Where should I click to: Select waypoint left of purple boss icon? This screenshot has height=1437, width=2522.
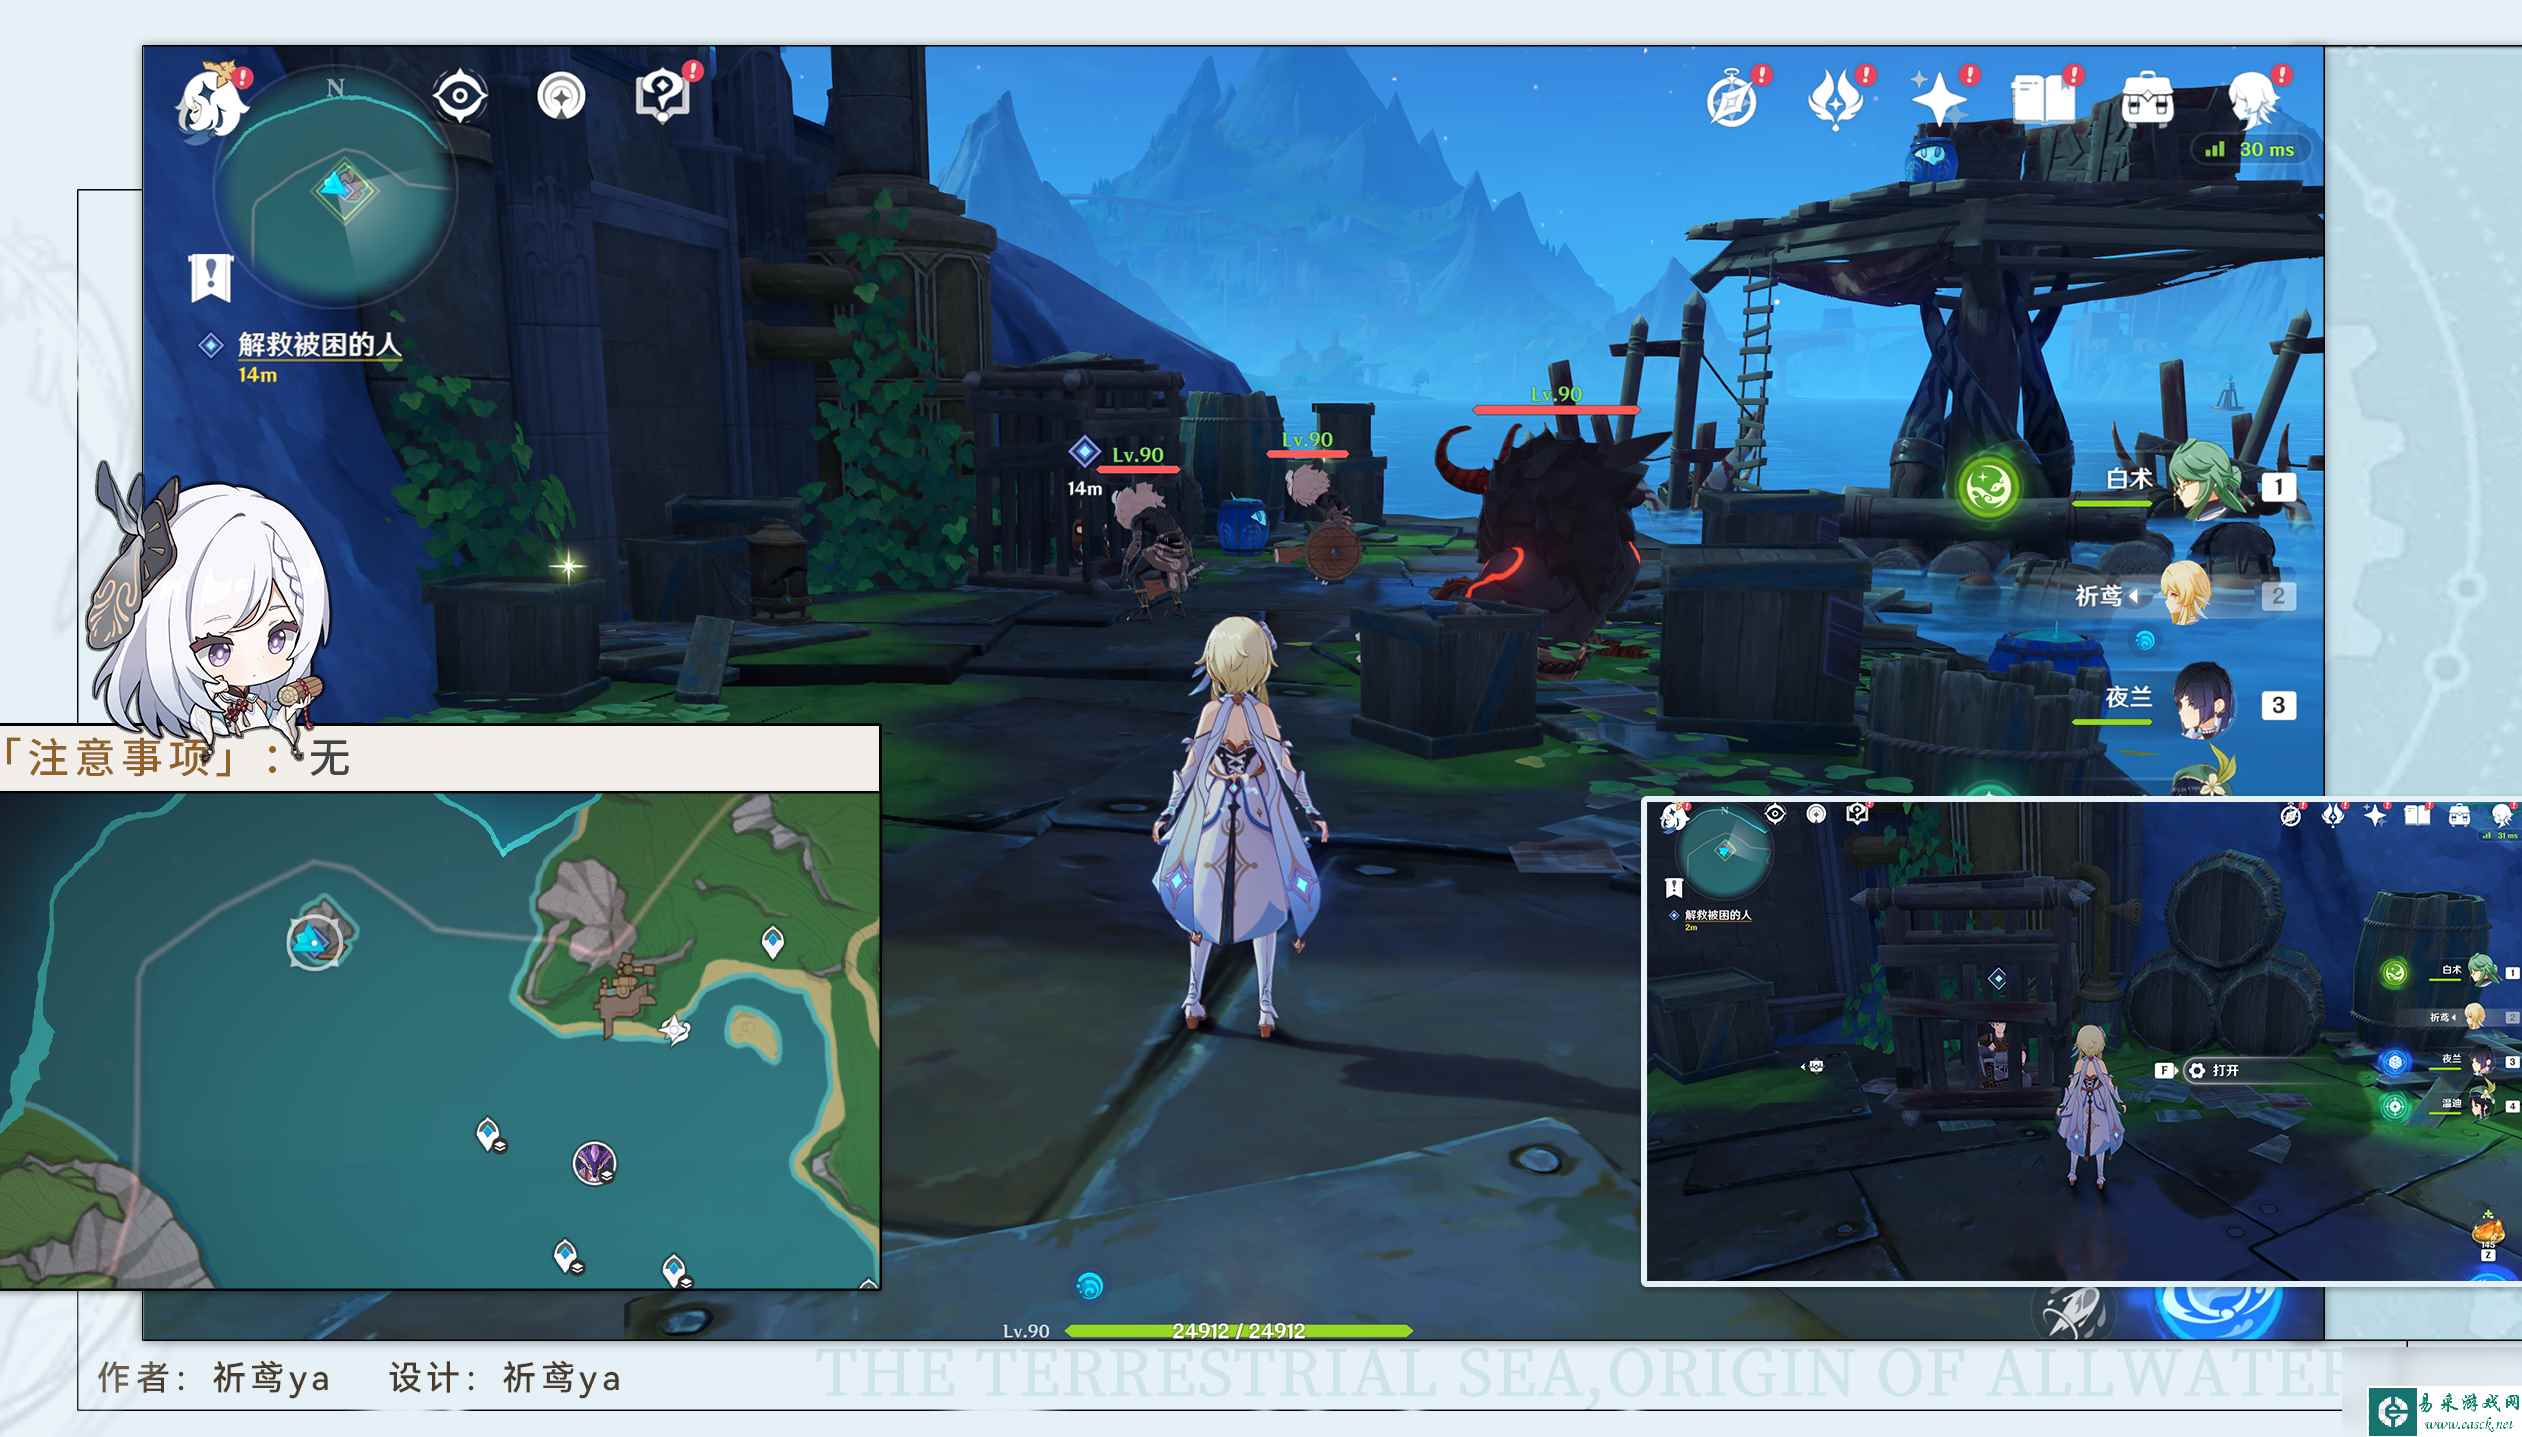tap(490, 1135)
